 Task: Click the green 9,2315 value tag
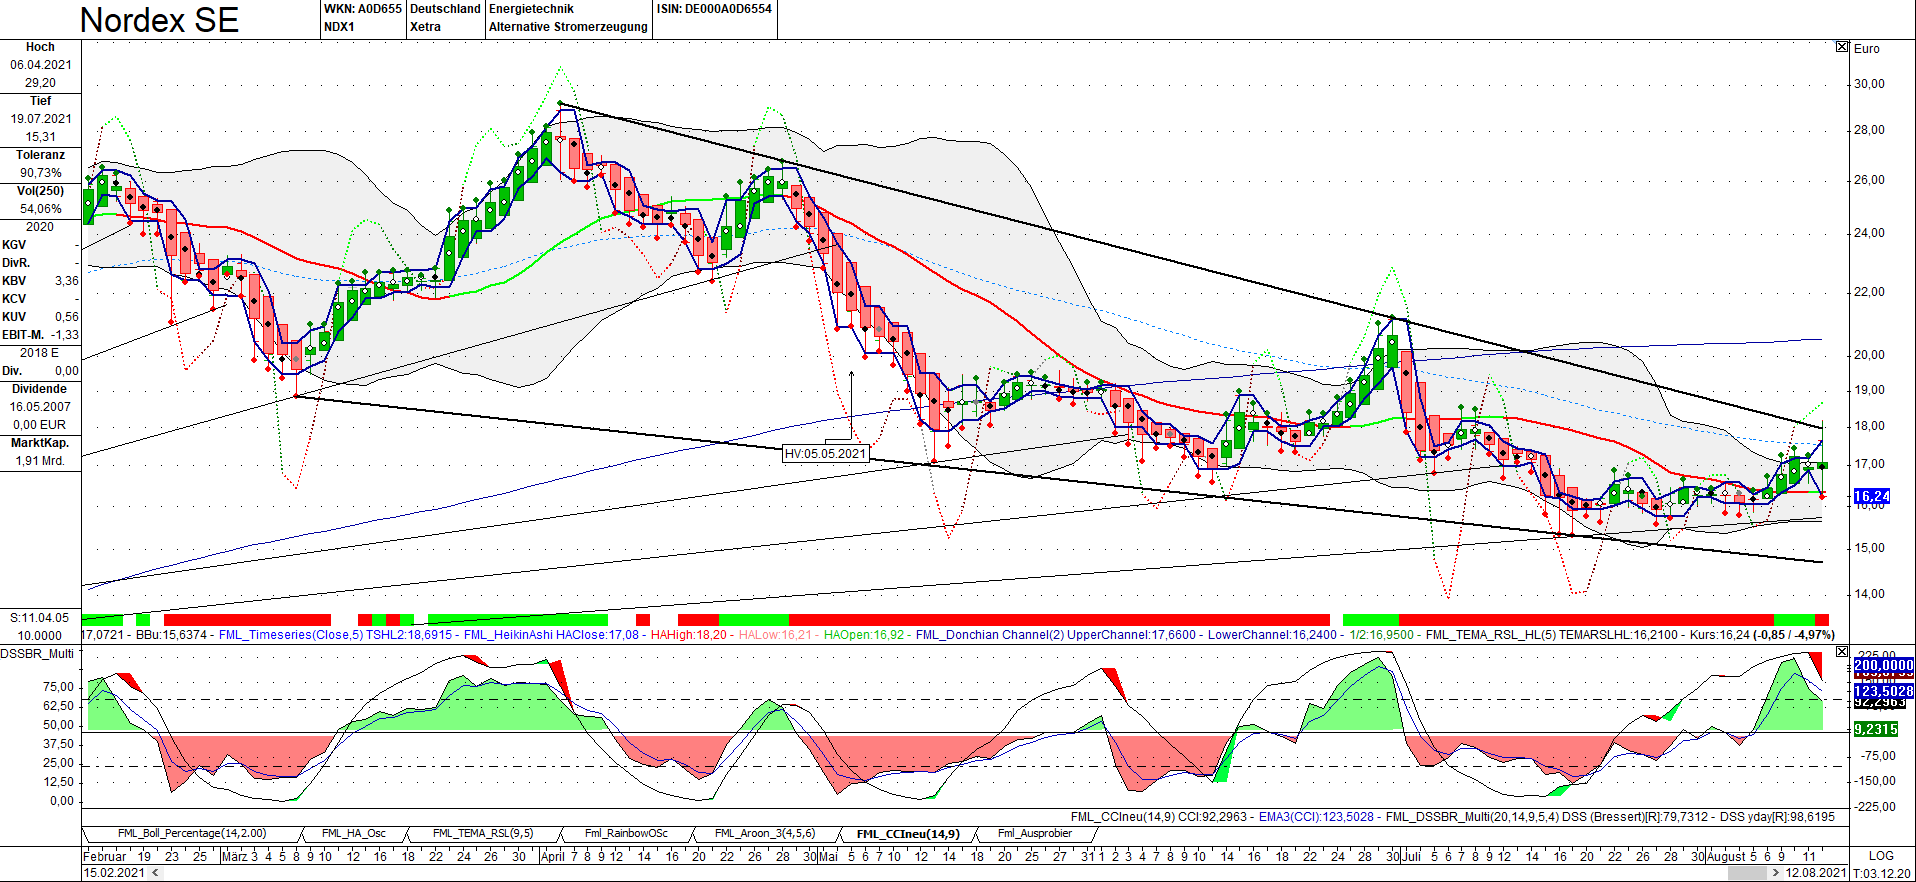point(1875,729)
